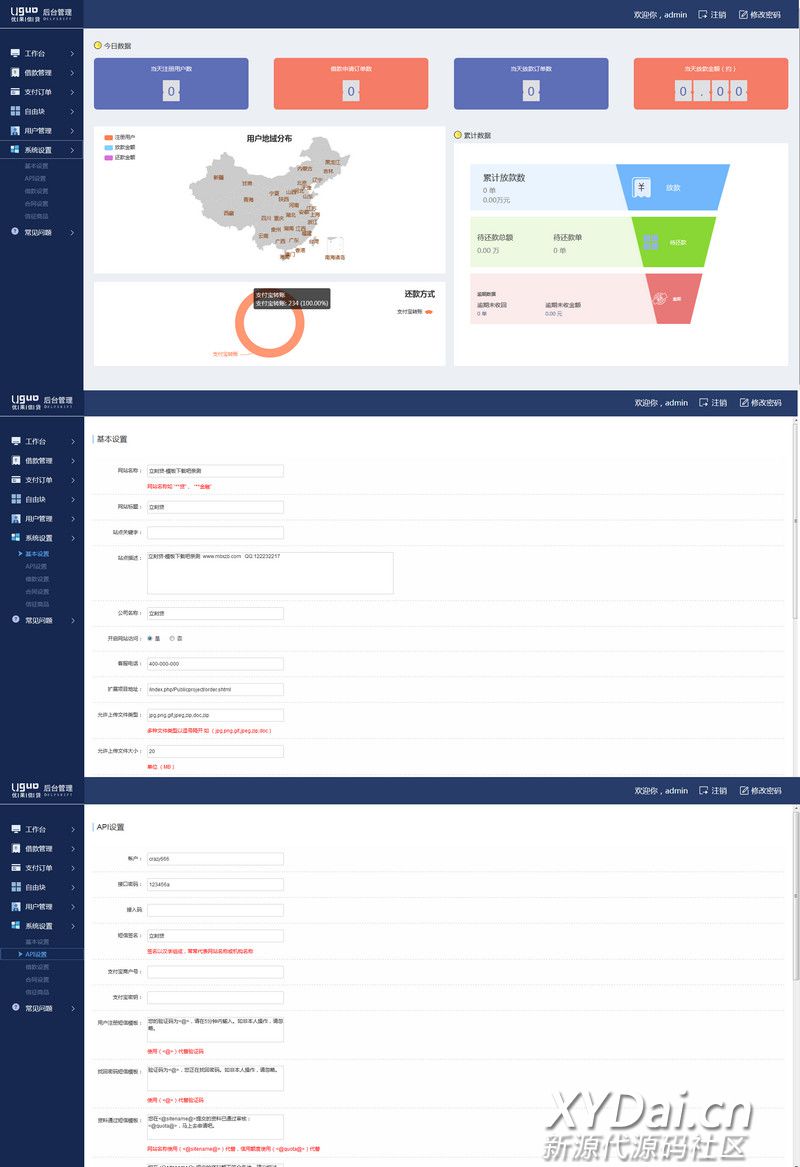Click the 注销 logout icon in top header
The width and height of the screenshot is (800, 1167).
pos(703,15)
